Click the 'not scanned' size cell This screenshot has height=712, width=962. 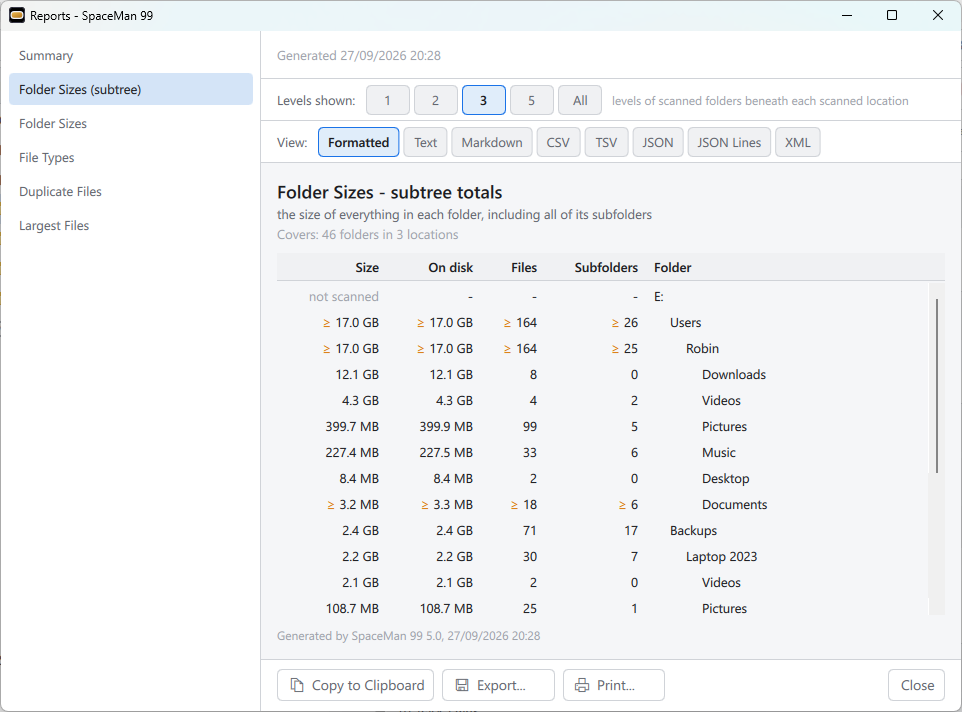tap(344, 297)
